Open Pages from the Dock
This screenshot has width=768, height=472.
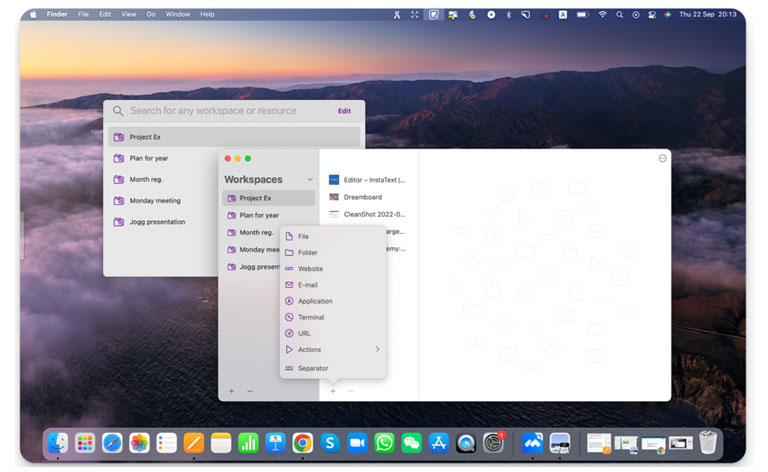point(193,443)
